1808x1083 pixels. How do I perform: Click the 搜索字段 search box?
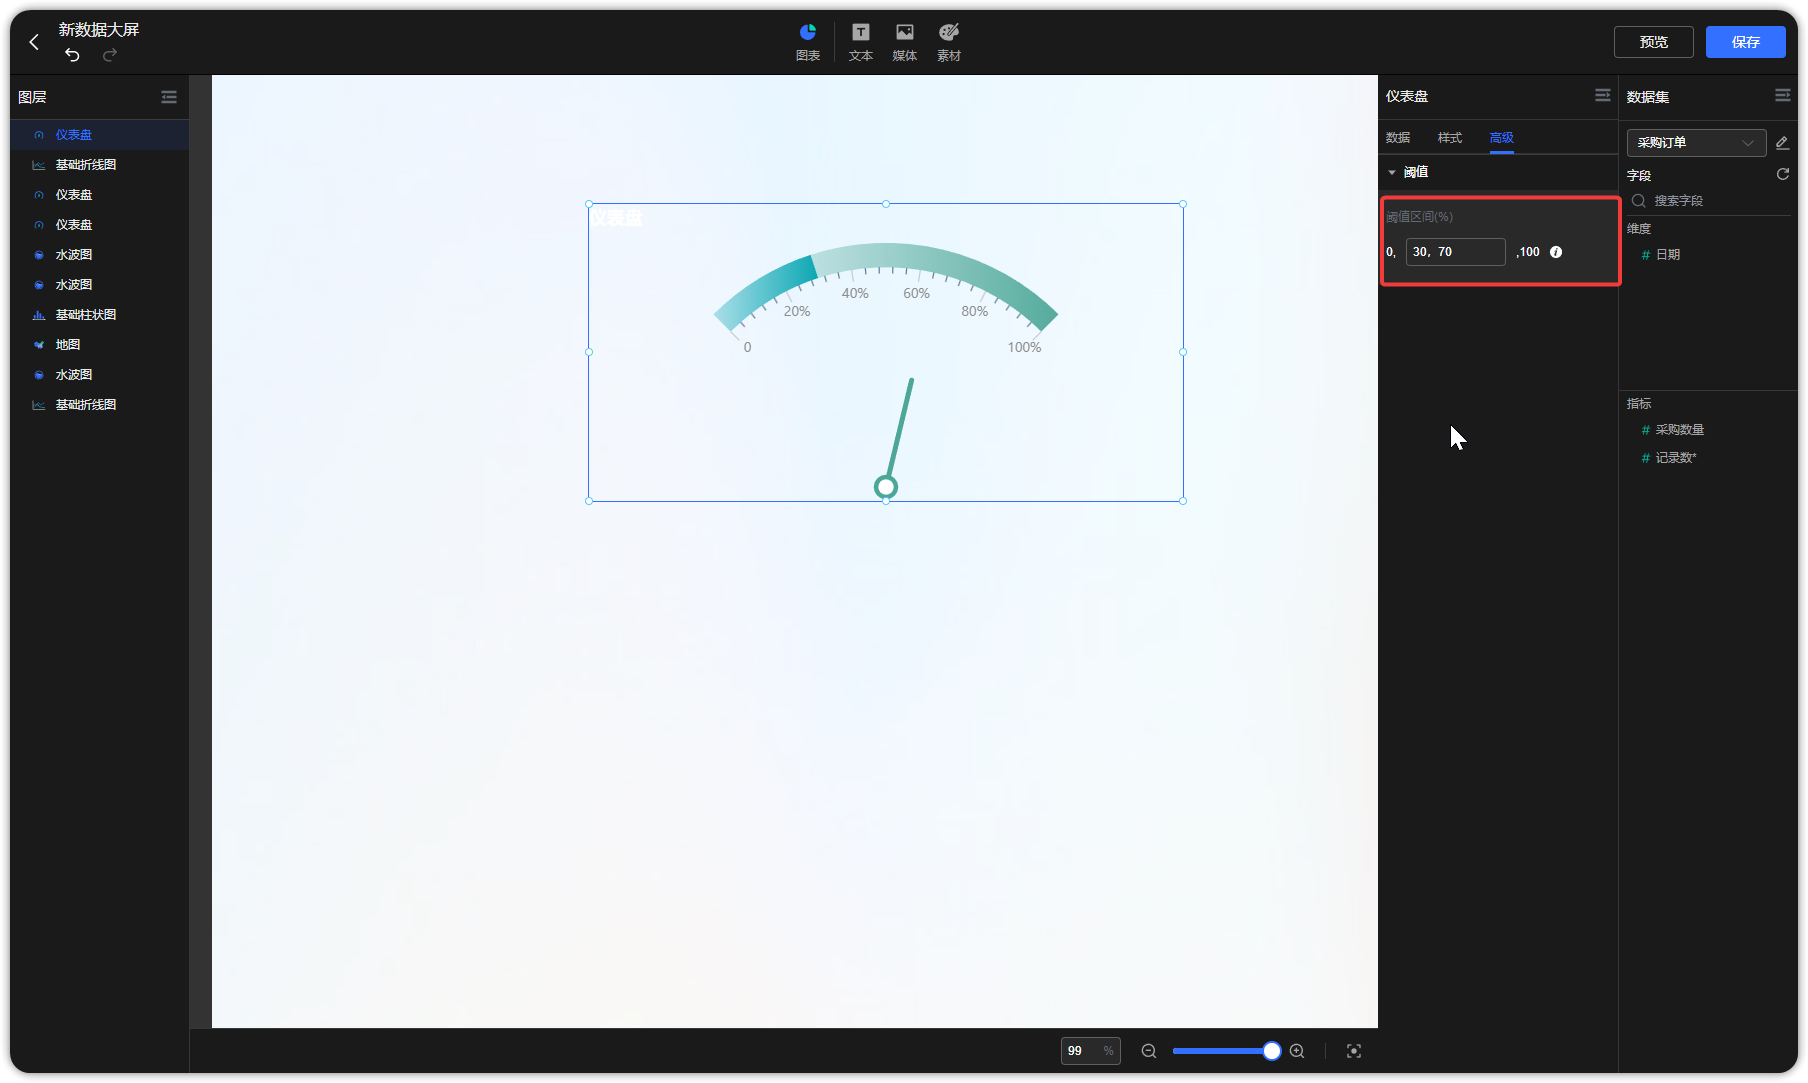coord(1710,201)
